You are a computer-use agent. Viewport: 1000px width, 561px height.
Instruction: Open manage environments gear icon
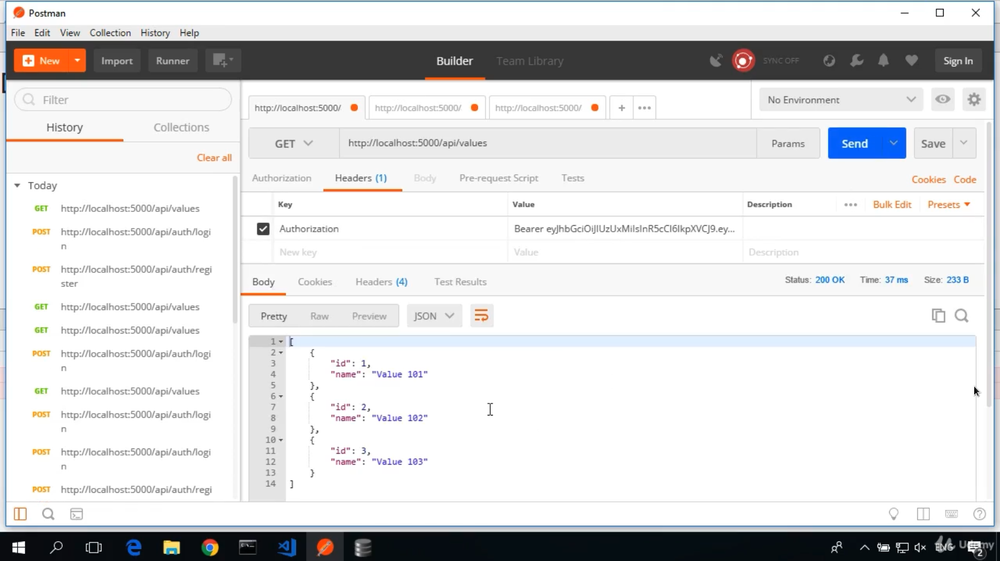pos(974,99)
